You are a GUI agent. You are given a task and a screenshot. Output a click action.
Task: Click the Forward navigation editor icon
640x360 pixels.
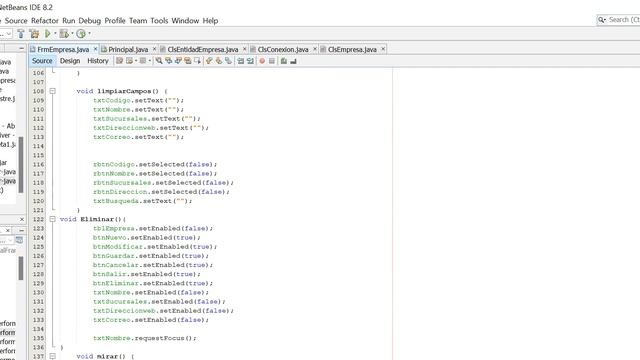pos(142,61)
